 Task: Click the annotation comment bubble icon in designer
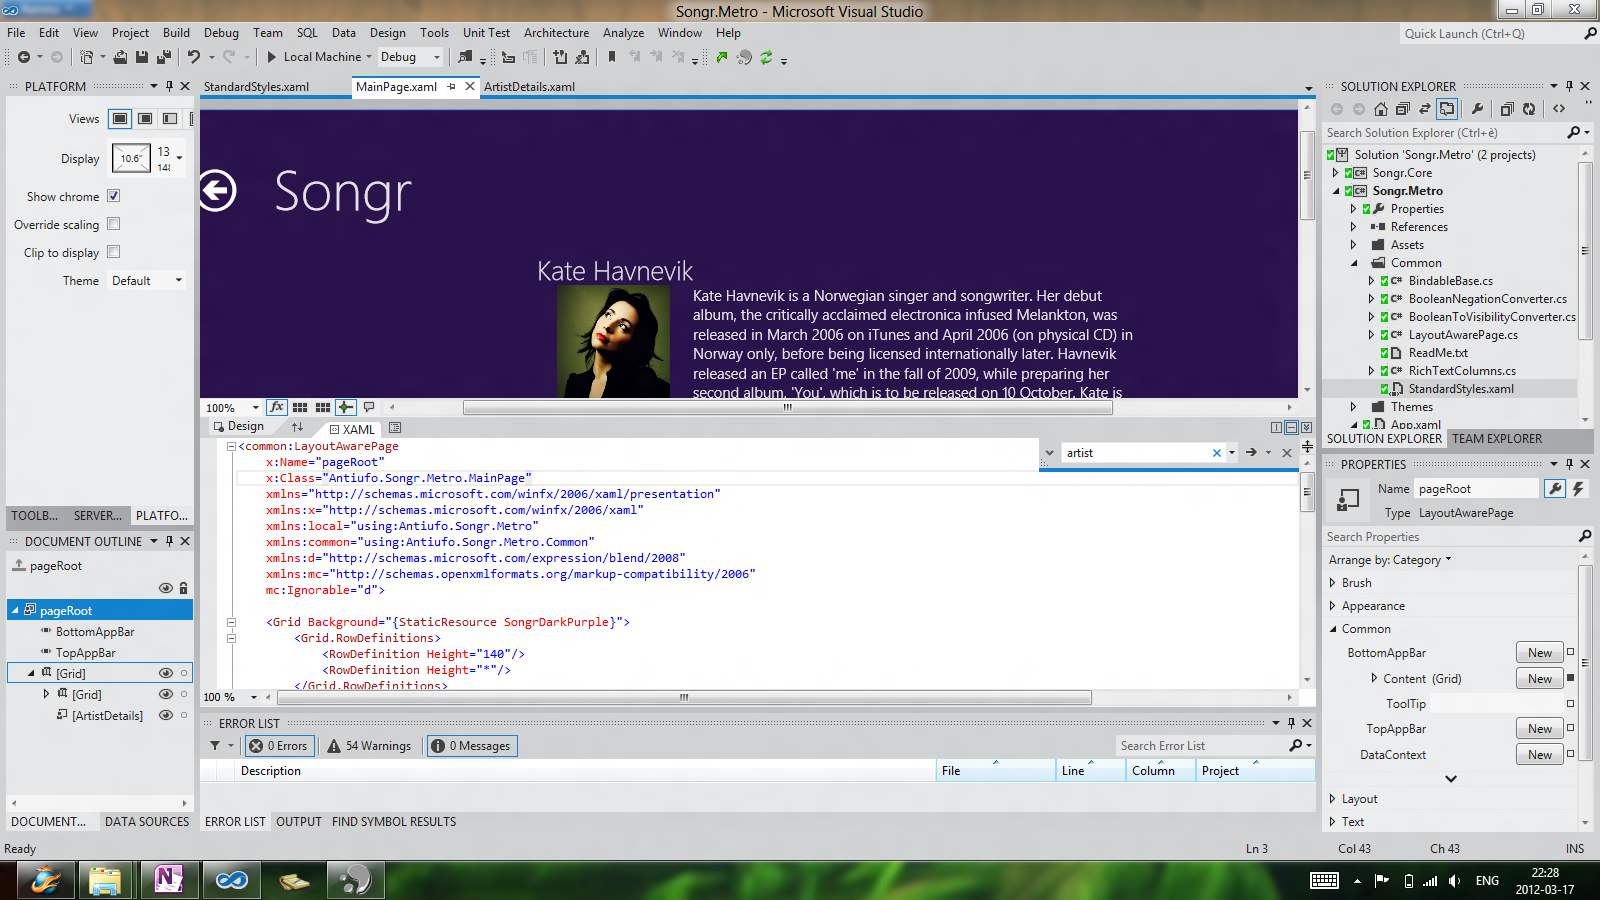[x=369, y=407]
